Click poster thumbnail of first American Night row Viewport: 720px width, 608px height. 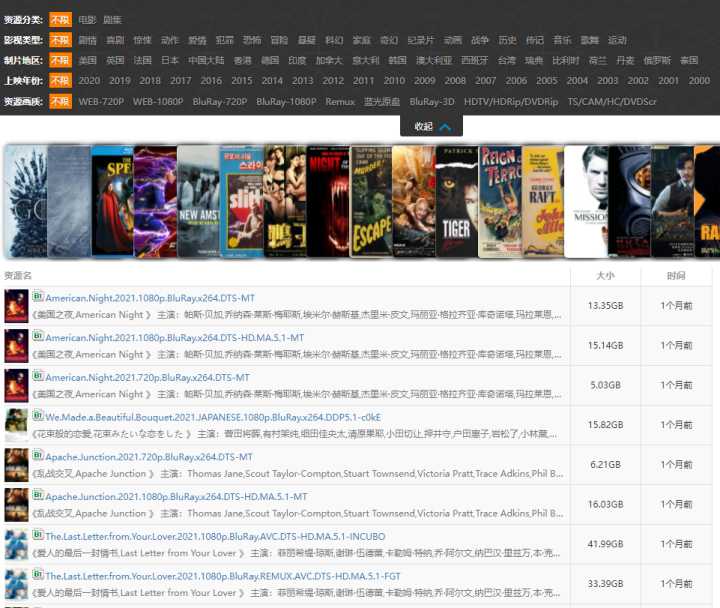click(x=17, y=306)
